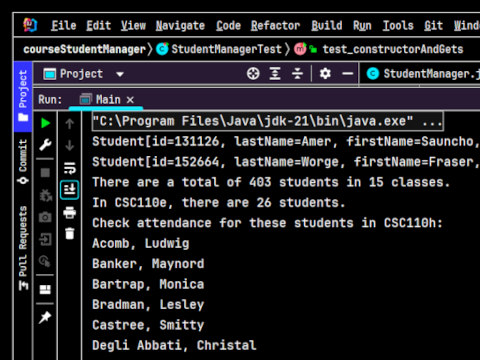Click the Stop square icon
The height and width of the screenshot is (360, 480).
pos(45,173)
